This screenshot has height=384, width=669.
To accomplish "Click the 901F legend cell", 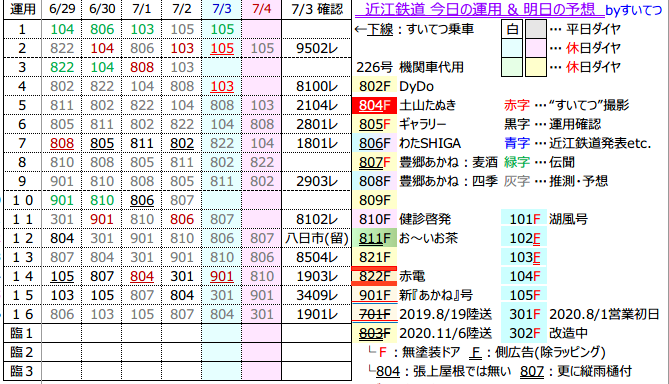I will (x=375, y=295).
